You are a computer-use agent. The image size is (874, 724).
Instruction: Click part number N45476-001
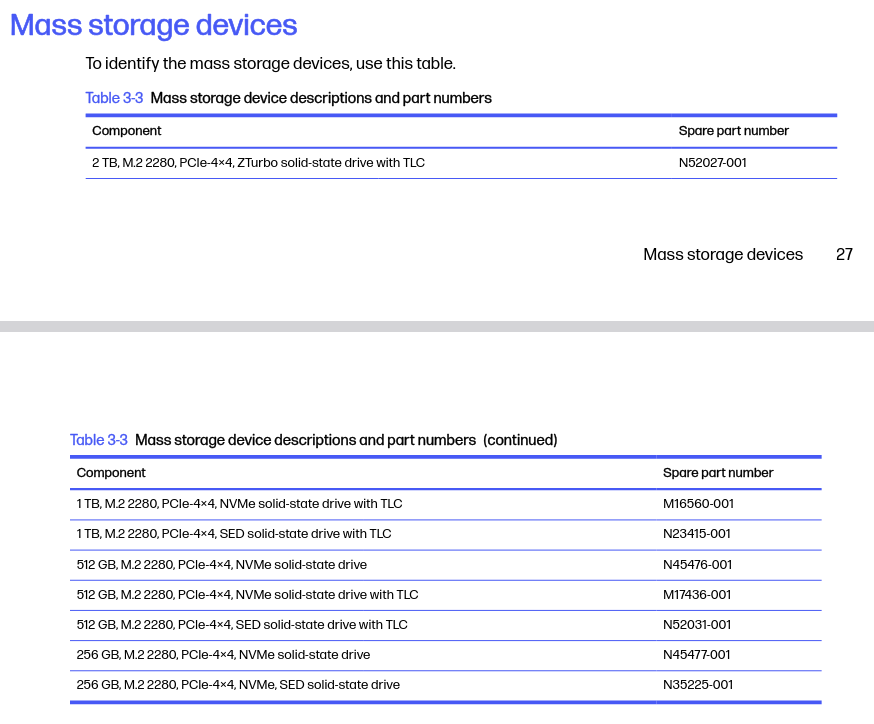coord(697,565)
